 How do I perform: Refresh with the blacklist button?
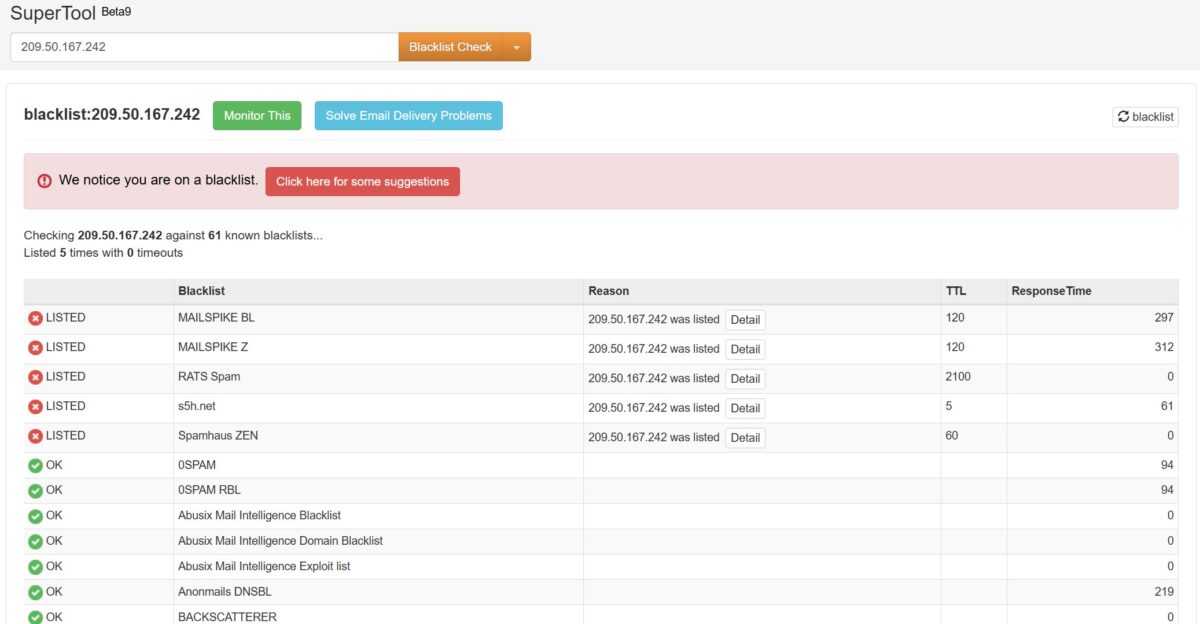1146,117
